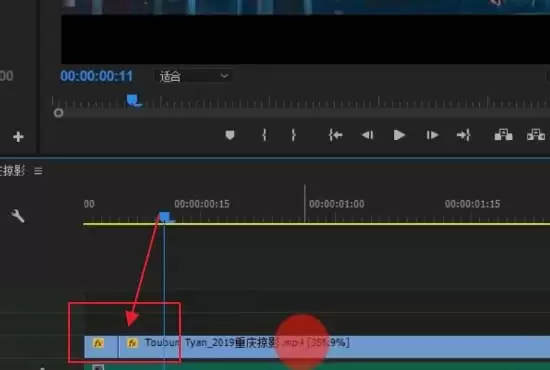
Task: Open the sequence panel hamburger menu
Action: coord(38,171)
